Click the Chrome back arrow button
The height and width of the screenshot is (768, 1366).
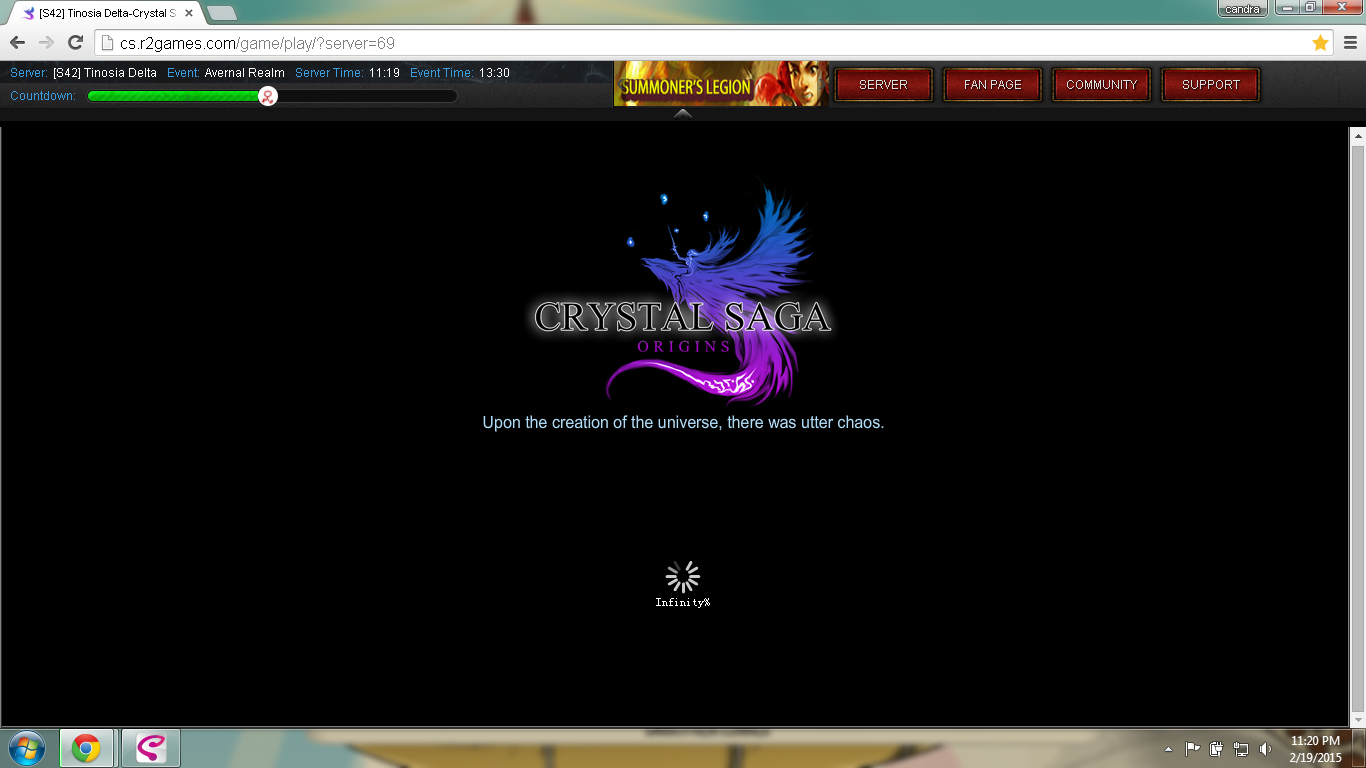point(17,43)
